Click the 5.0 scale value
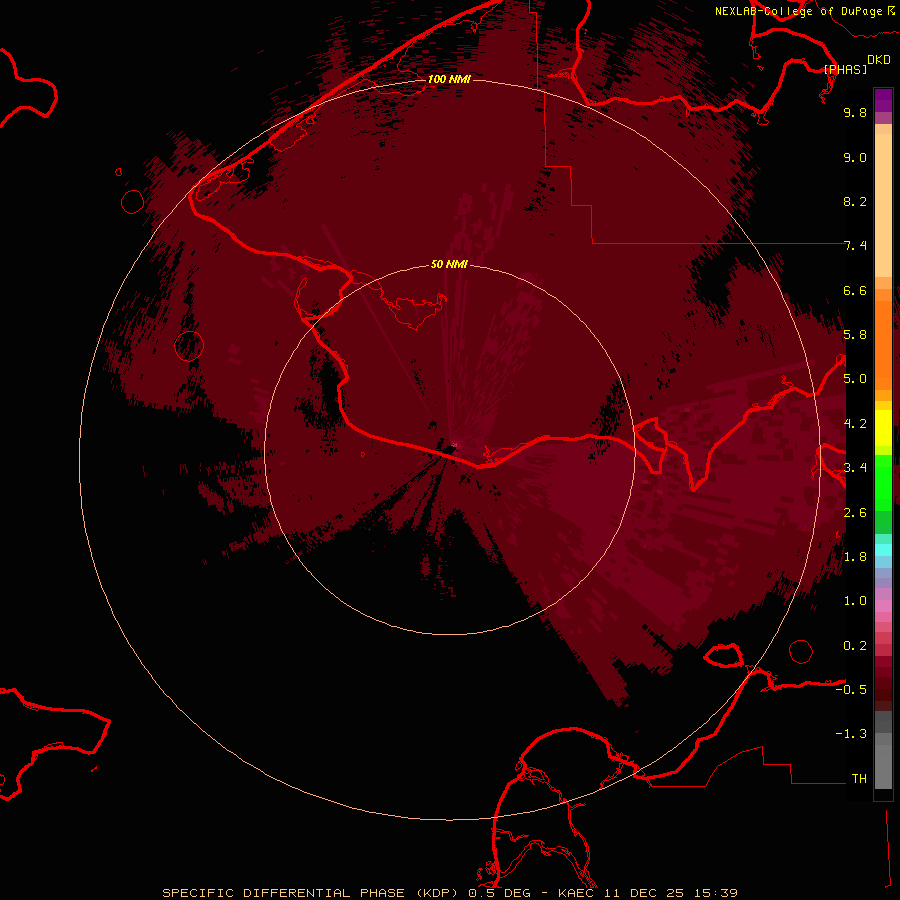This screenshot has height=900, width=900. pyautogui.click(x=855, y=379)
